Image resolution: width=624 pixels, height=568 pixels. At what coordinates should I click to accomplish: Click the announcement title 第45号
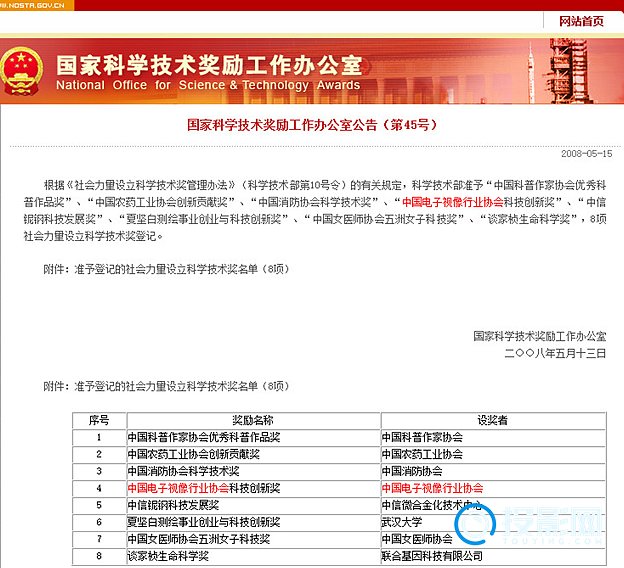[312, 125]
